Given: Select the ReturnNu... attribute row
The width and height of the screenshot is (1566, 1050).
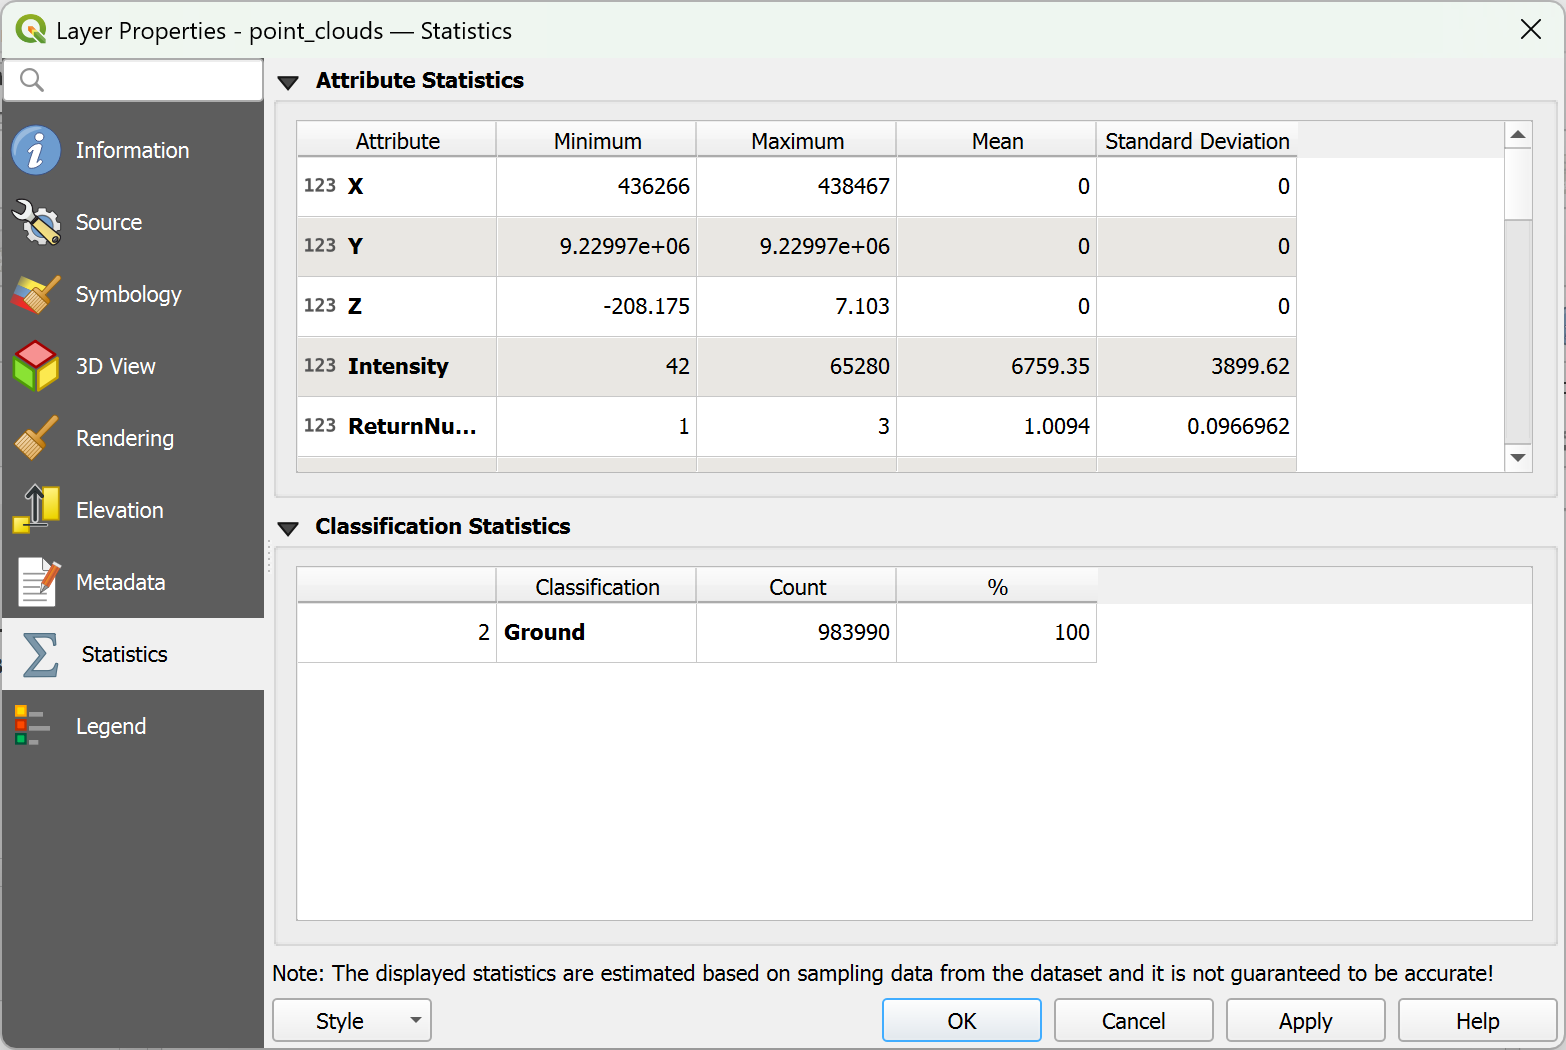Looking at the screenshot, I should pos(797,426).
